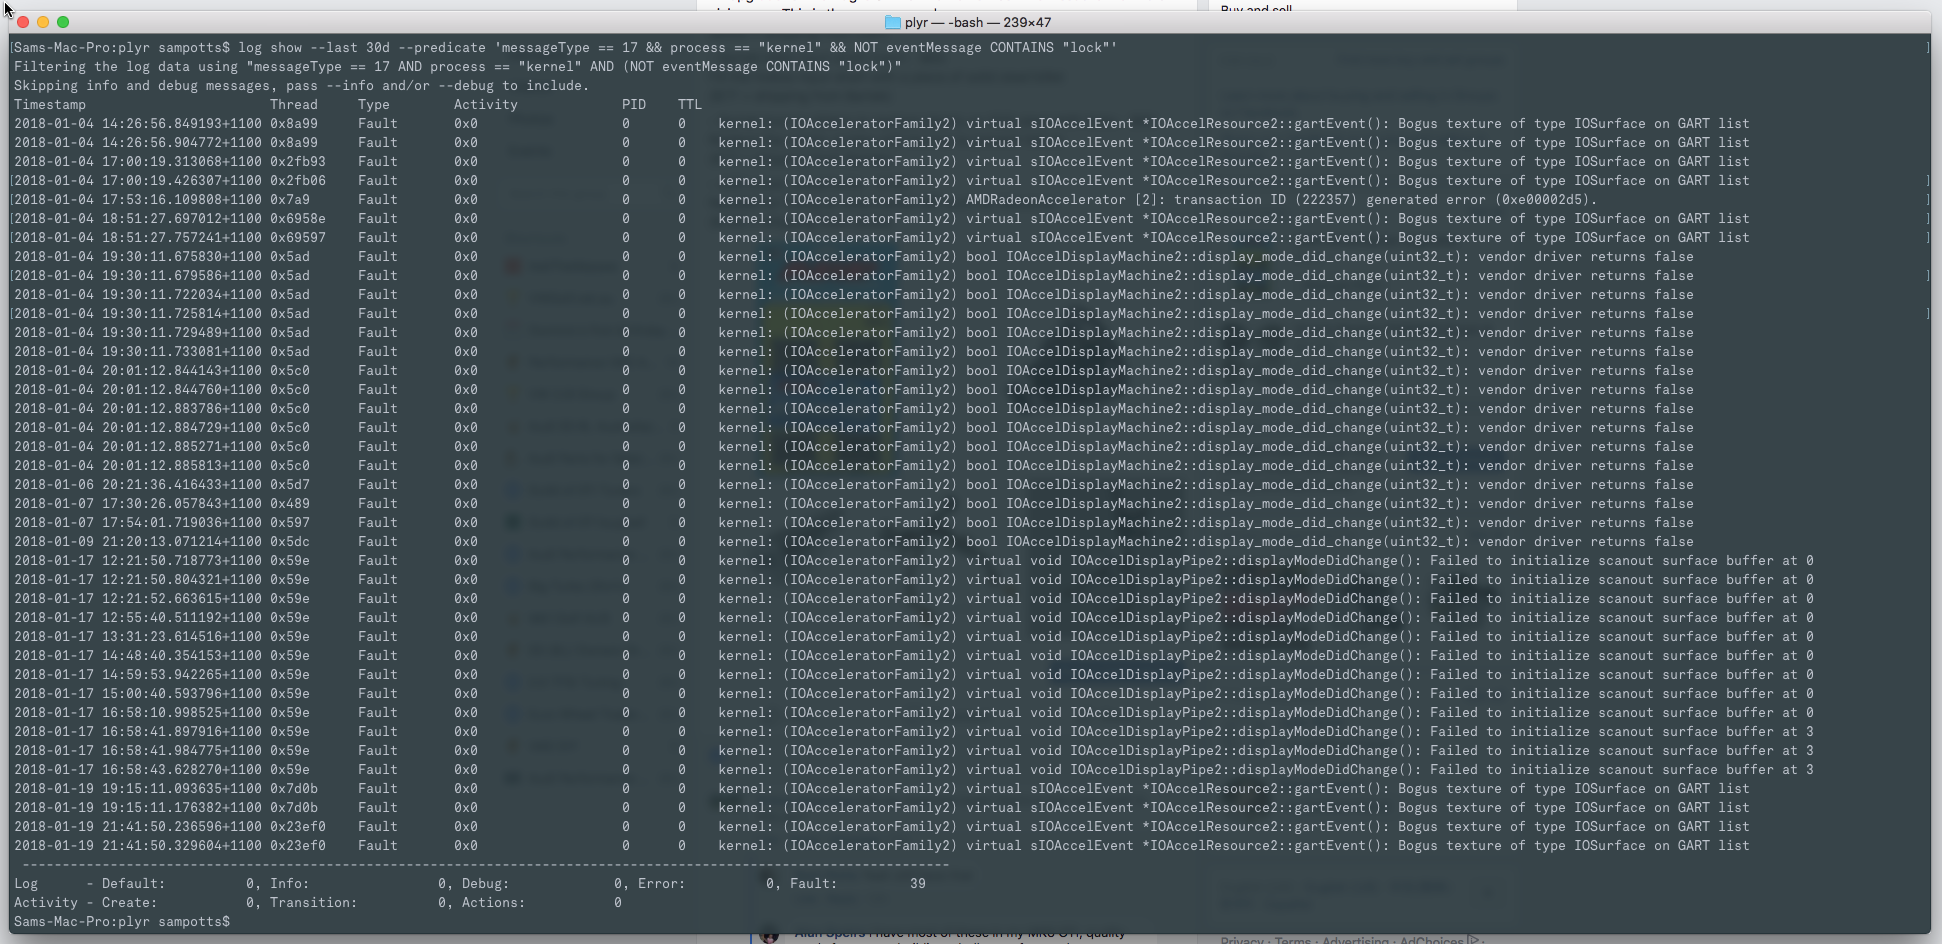Click the 'Error:' summary label
1942x944 pixels.
click(x=662, y=884)
